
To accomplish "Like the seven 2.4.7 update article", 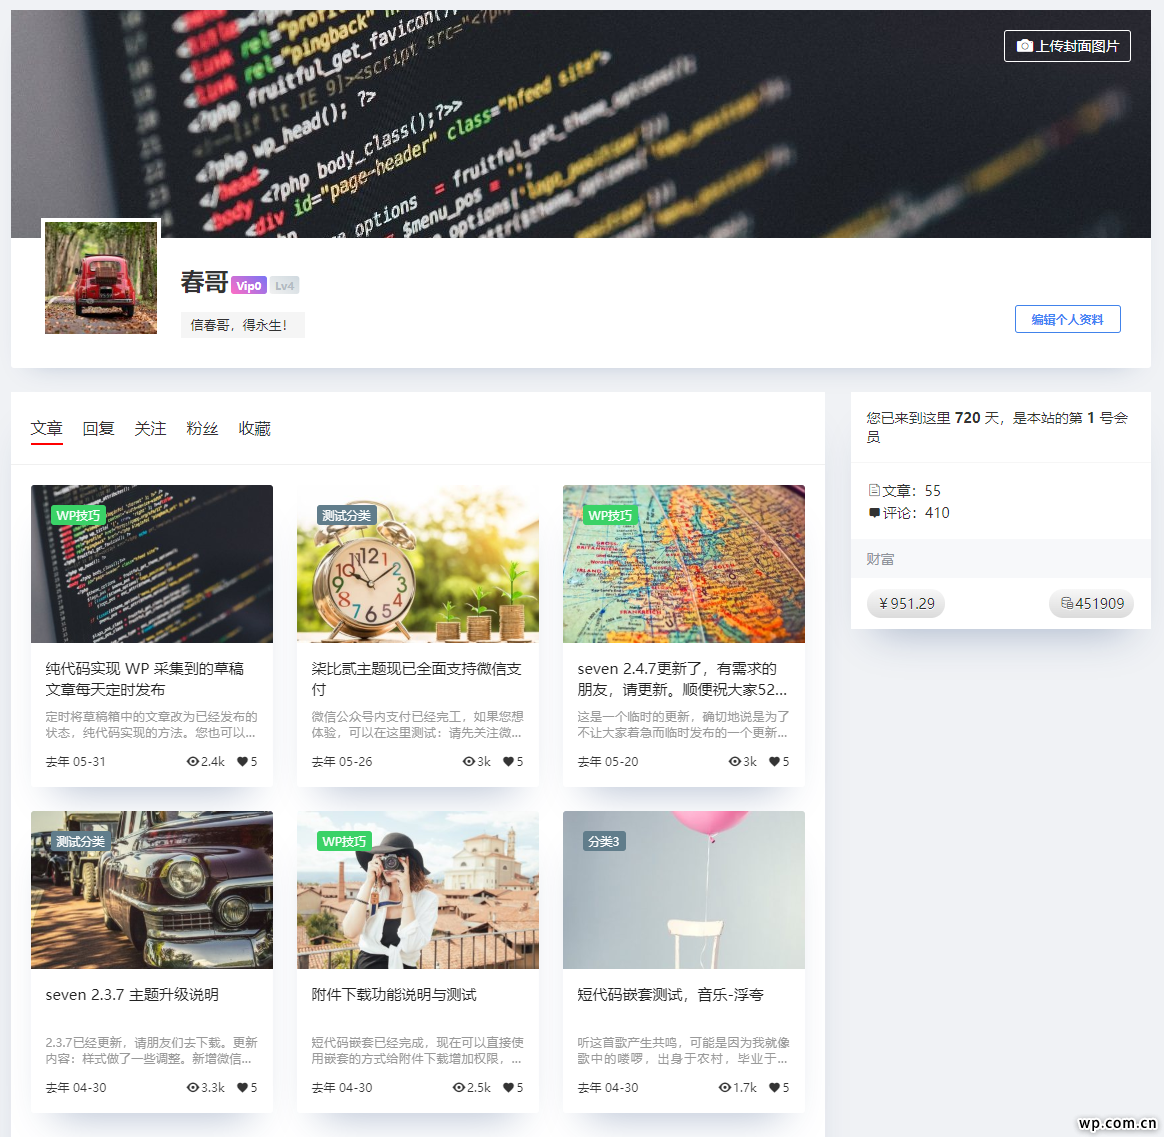I will point(774,761).
